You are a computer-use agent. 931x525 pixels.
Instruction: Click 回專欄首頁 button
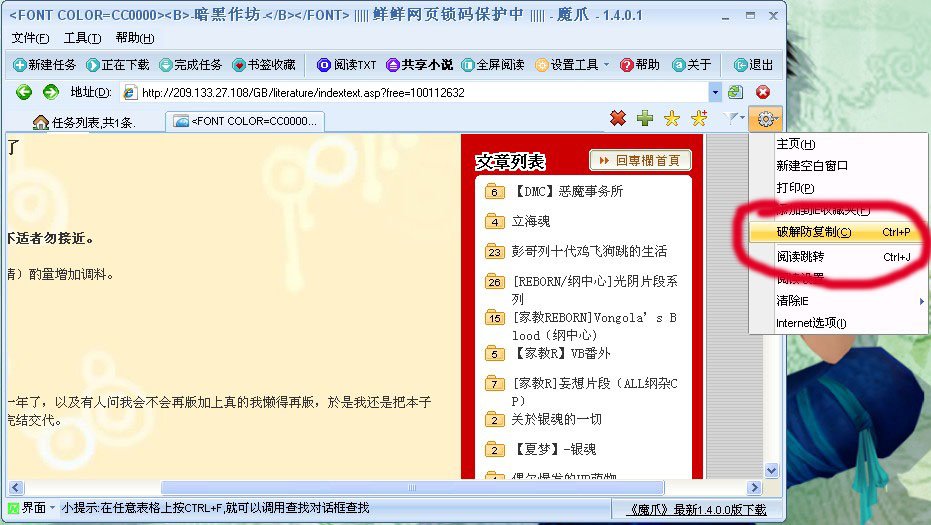(640, 160)
